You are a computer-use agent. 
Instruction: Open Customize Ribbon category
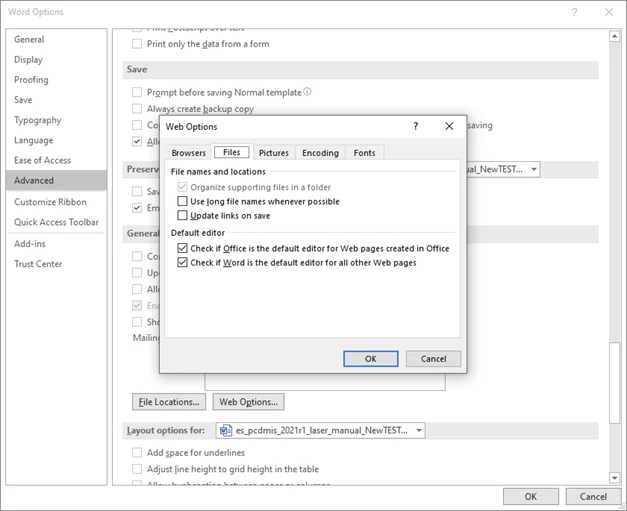pyautogui.click(x=56, y=202)
